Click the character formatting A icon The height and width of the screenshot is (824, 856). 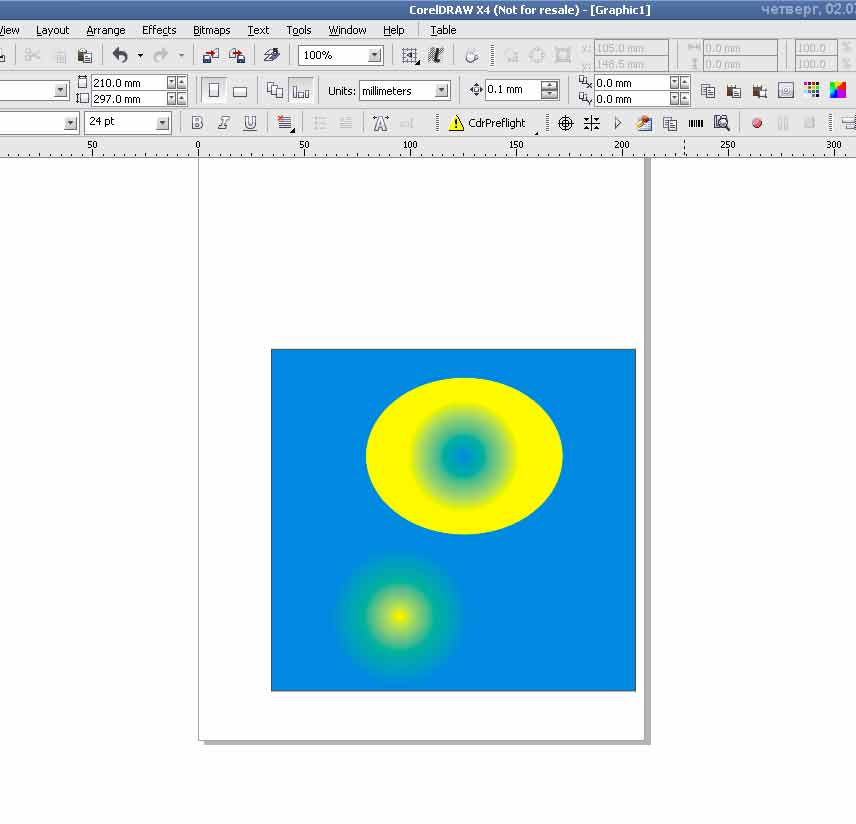[381, 123]
